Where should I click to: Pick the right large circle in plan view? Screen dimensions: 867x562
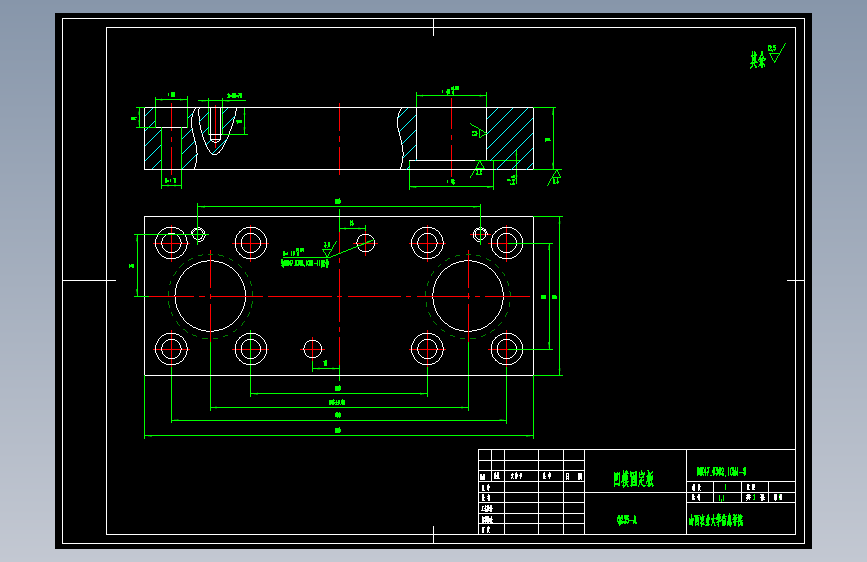[x=468, y=296]
